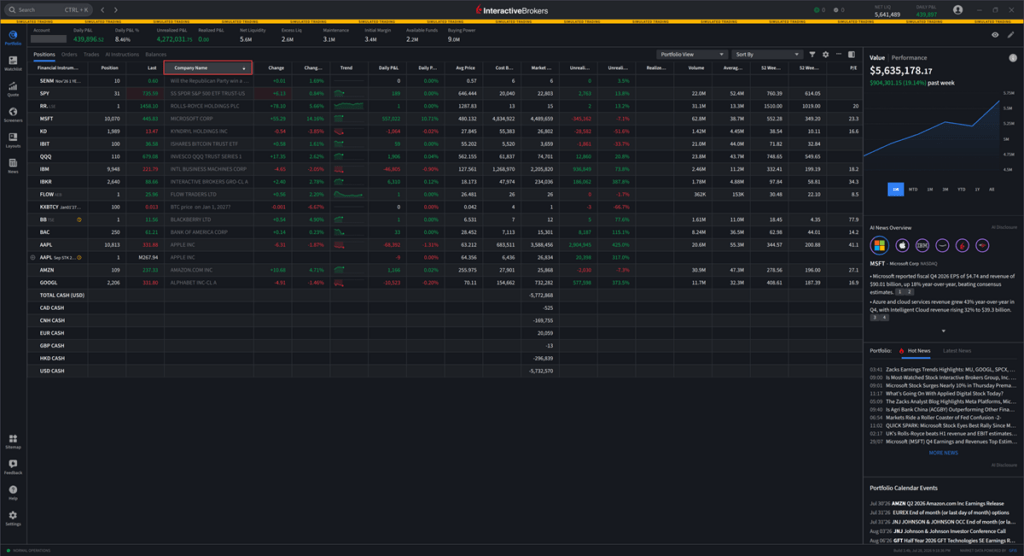Select the AMZN position row
This screenshot has width=1024, height=556.
coord(445,270)
